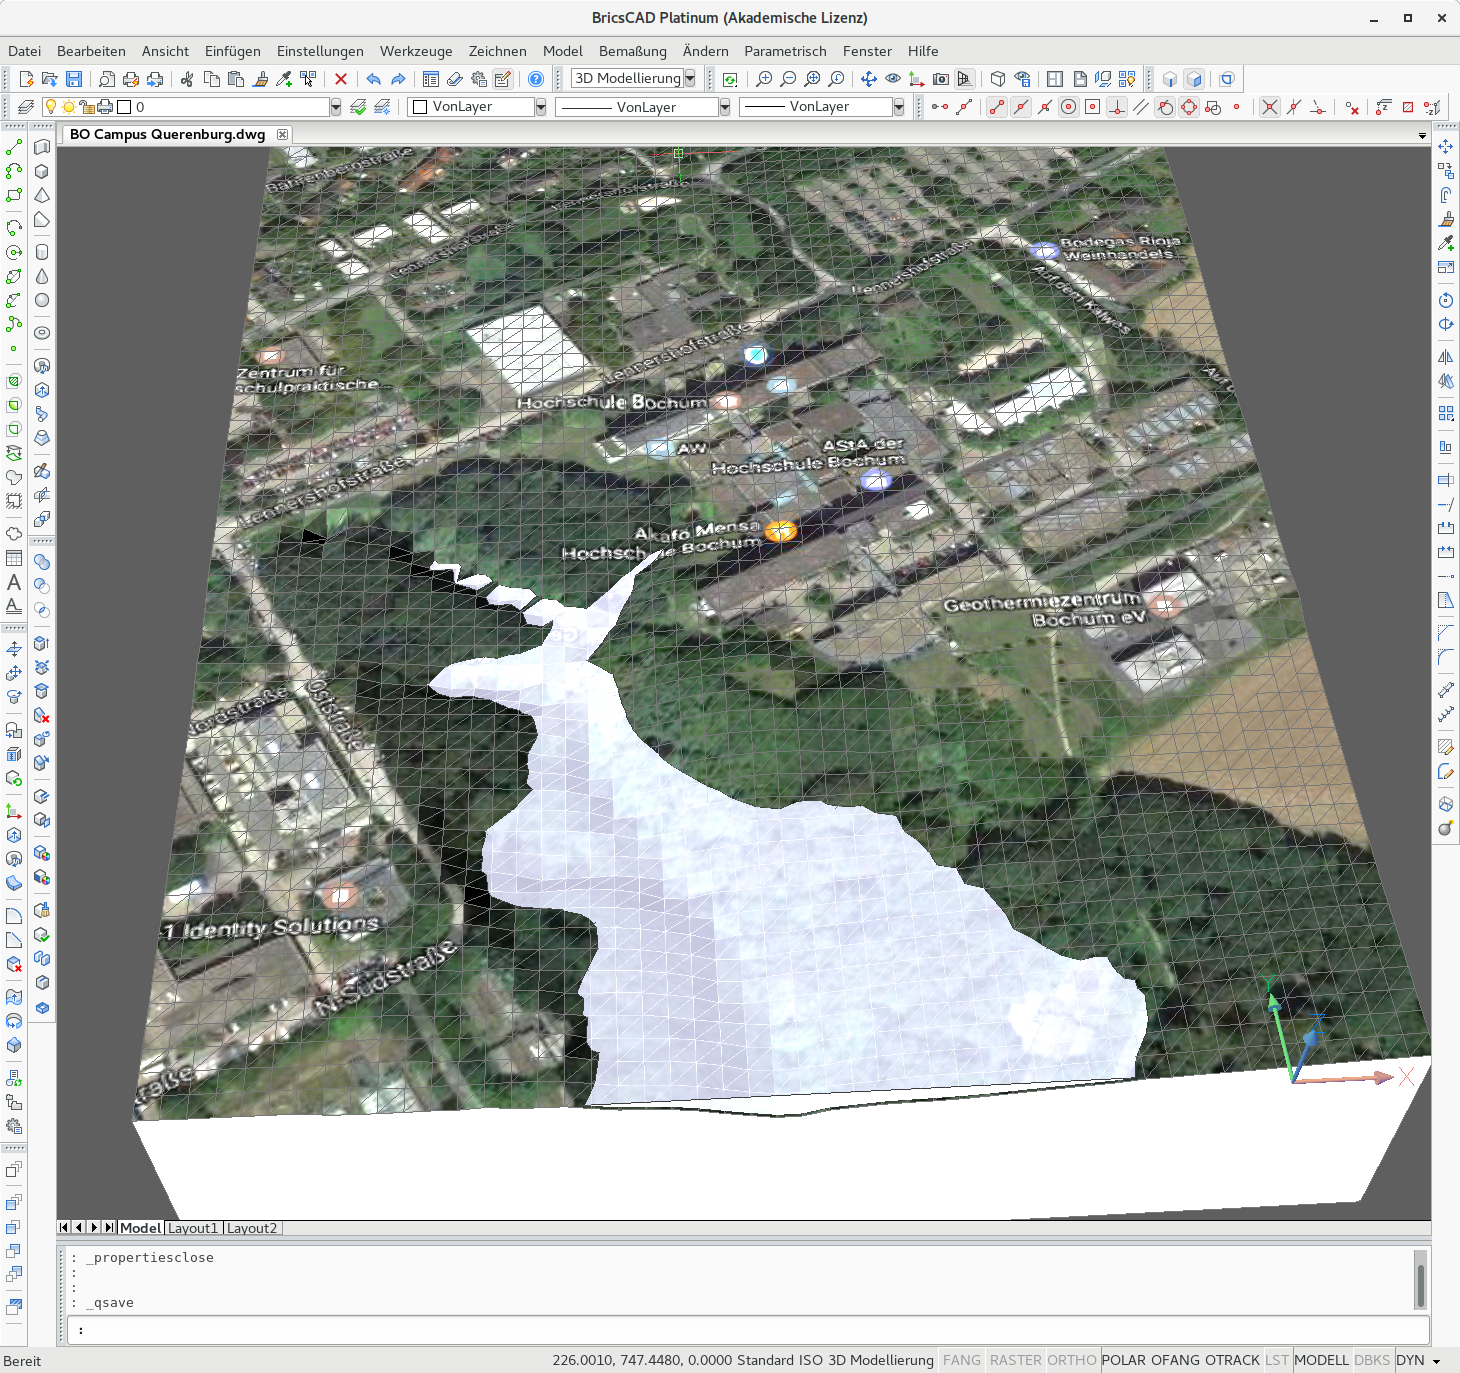Open the Help question mark icon
Screen dimensions: 1460x1373
(536, 79)
